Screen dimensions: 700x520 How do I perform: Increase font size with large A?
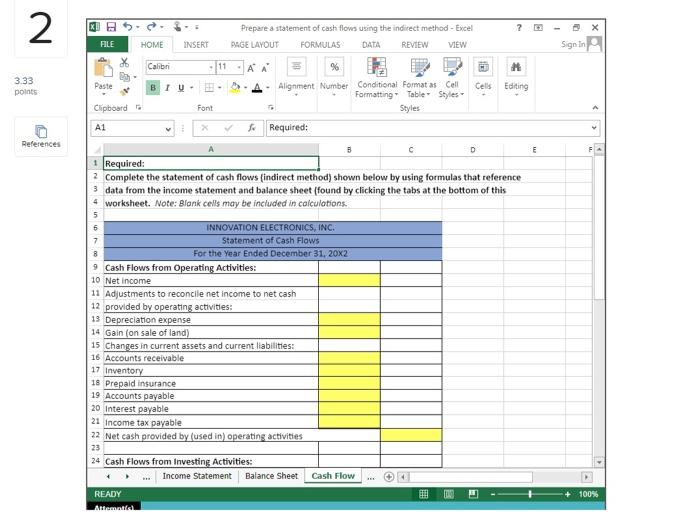coord(251,67)
